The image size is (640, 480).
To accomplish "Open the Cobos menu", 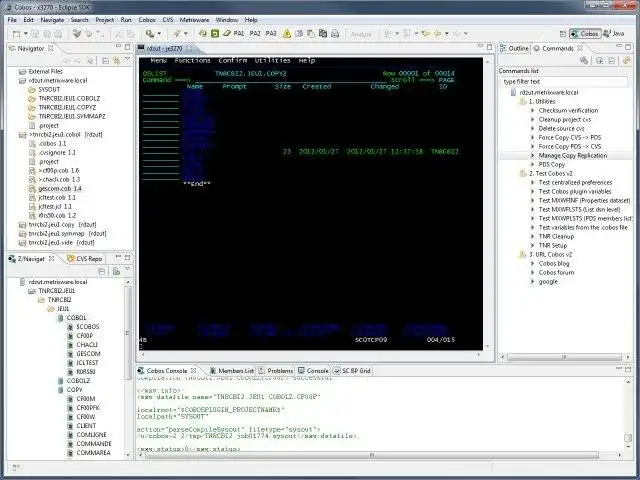I will 147,20.
